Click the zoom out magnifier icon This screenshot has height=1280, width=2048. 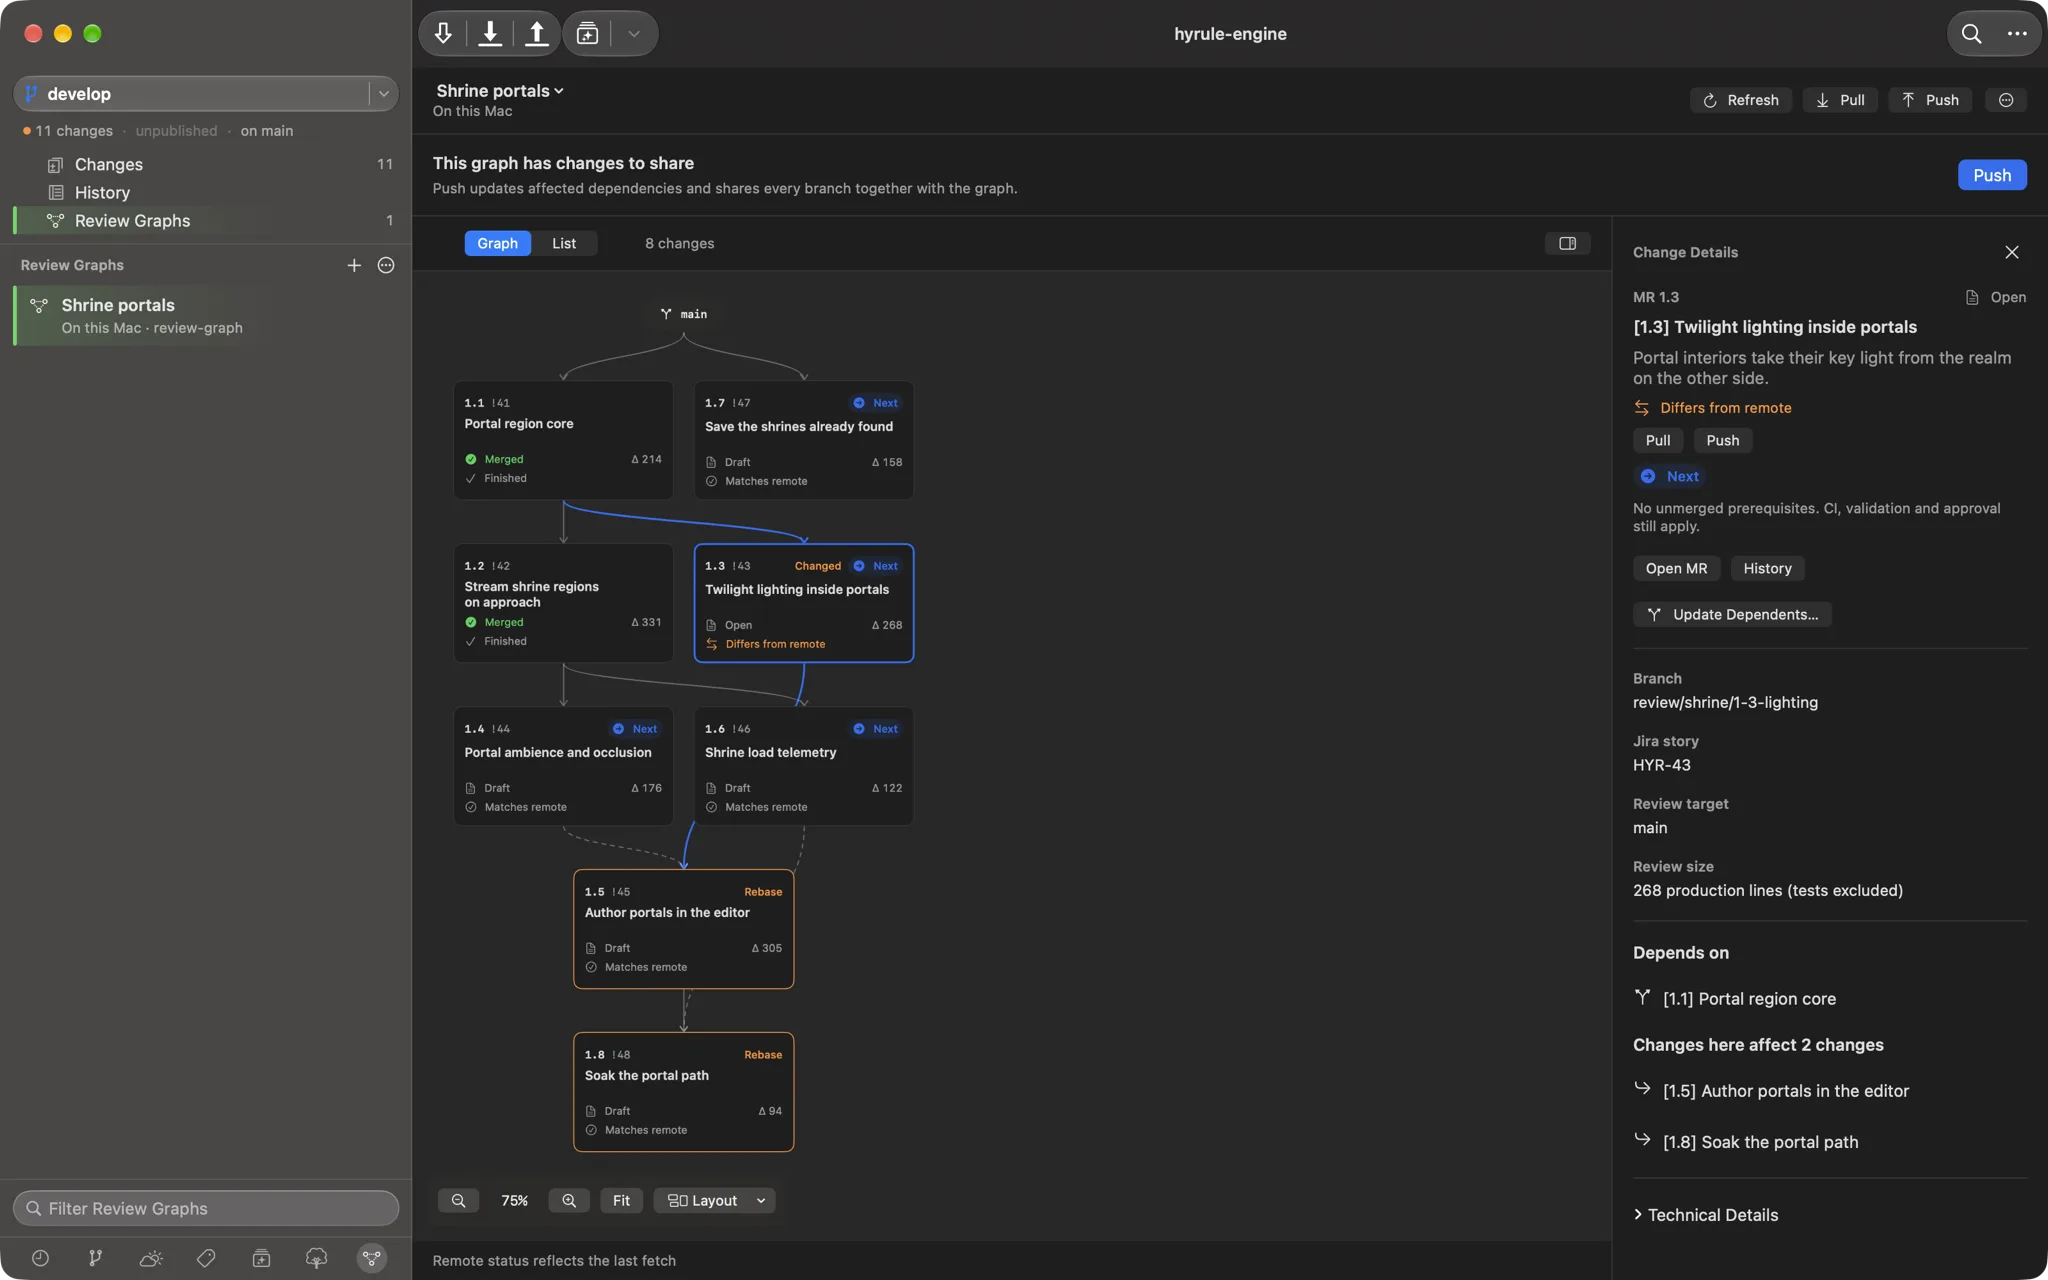point(458,1200)
